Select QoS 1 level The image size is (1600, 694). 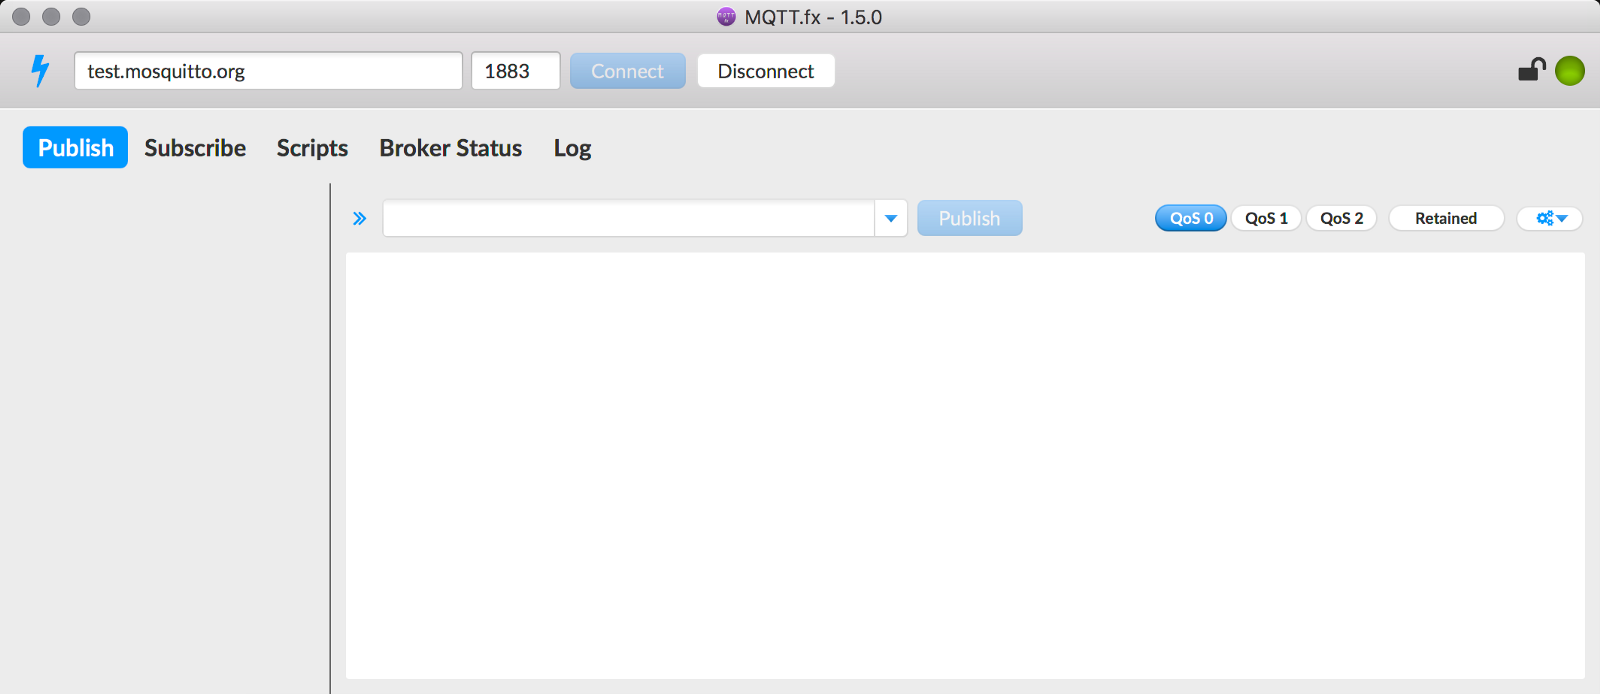[x=1266, y=218]
